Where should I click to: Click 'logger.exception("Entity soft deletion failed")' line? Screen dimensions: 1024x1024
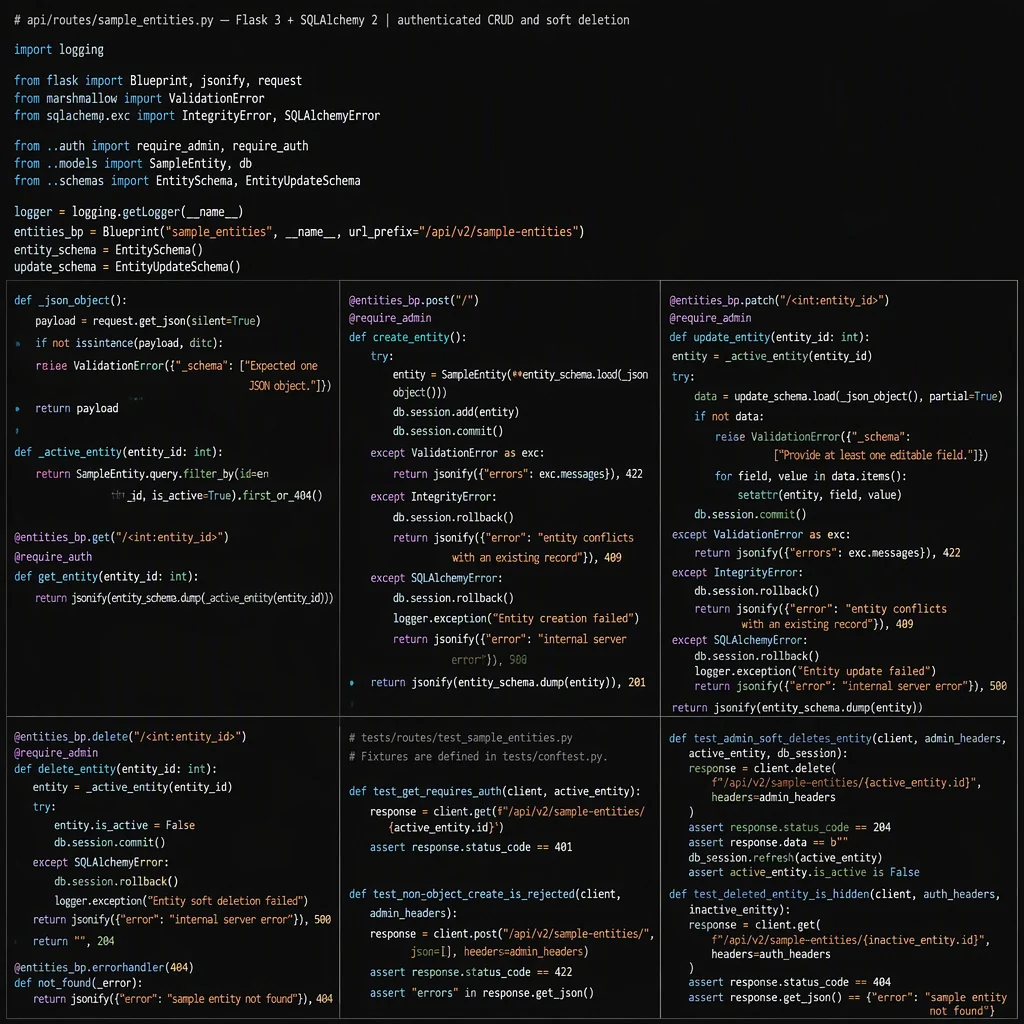pos(181,901)
